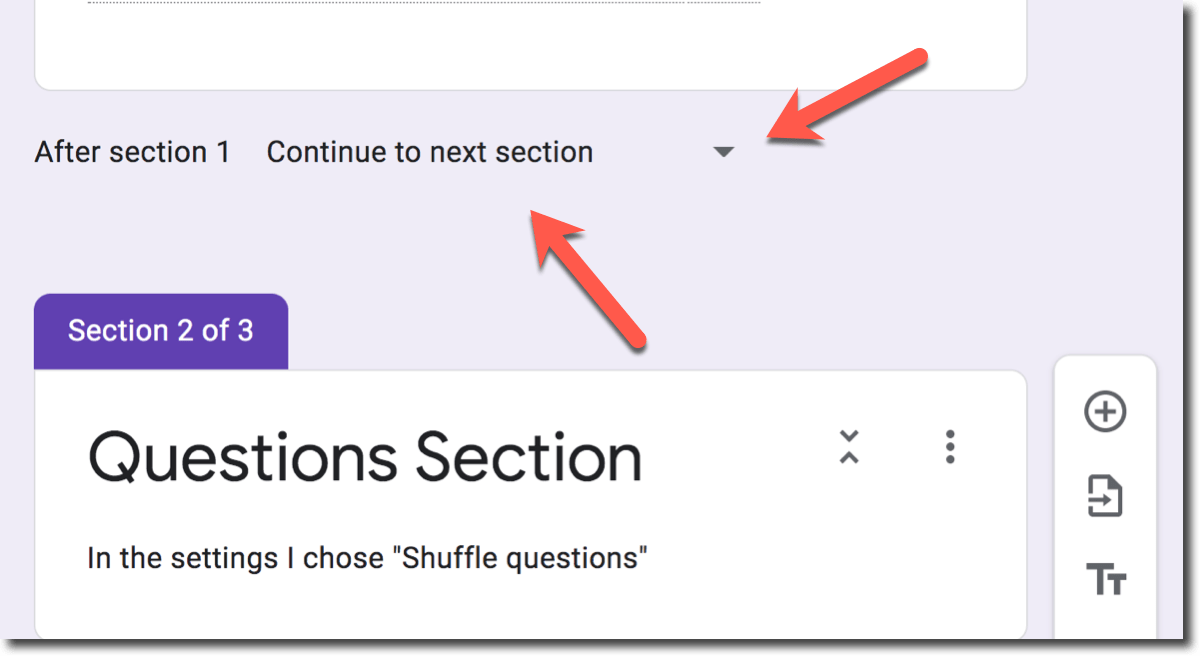Click the Add title and description icon
Image resolution: width=1200 pixels, height=656 pixels.
pos(1105,578)
